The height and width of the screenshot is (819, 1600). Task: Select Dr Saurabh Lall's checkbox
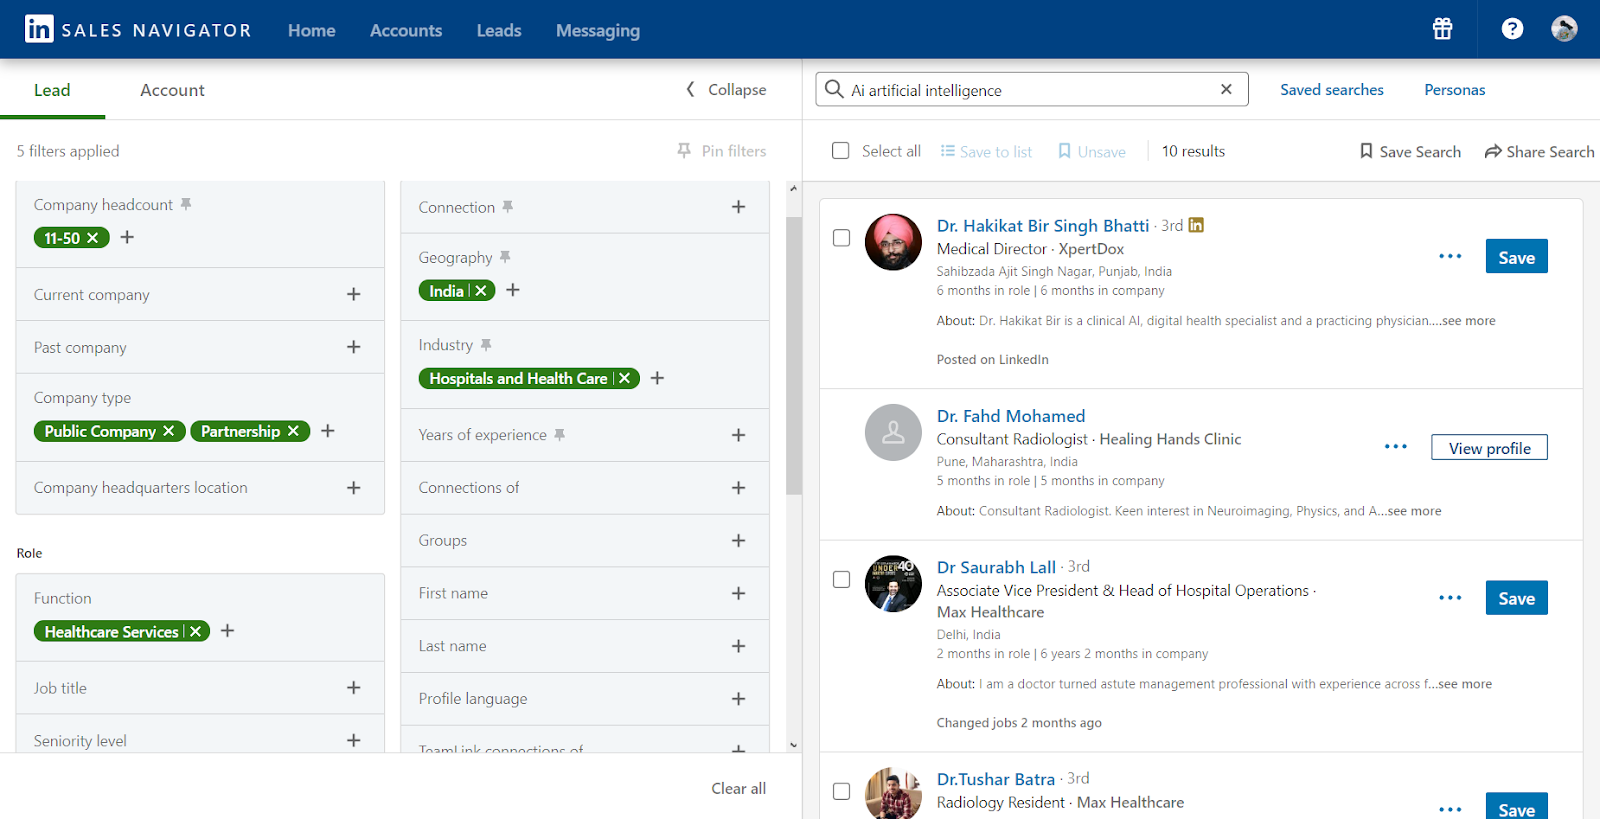coord(842,580)
